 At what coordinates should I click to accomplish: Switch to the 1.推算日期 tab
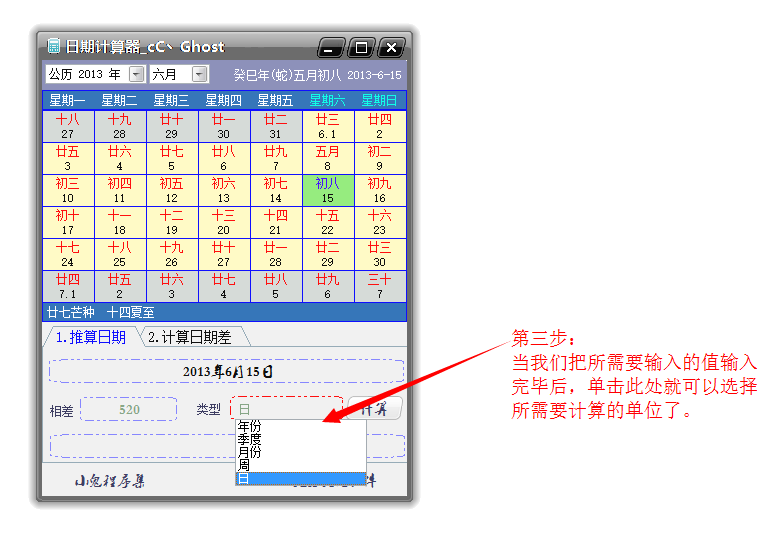click(x=90, y=337)
